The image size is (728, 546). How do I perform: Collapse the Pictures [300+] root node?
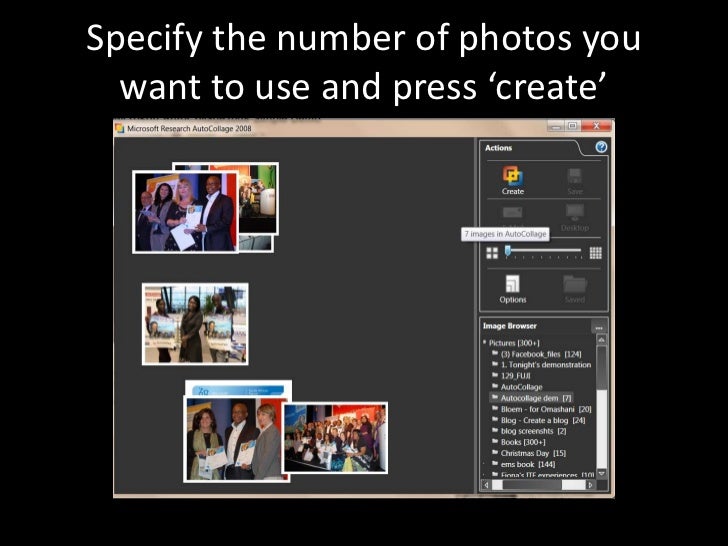click(x=484, y=342)
